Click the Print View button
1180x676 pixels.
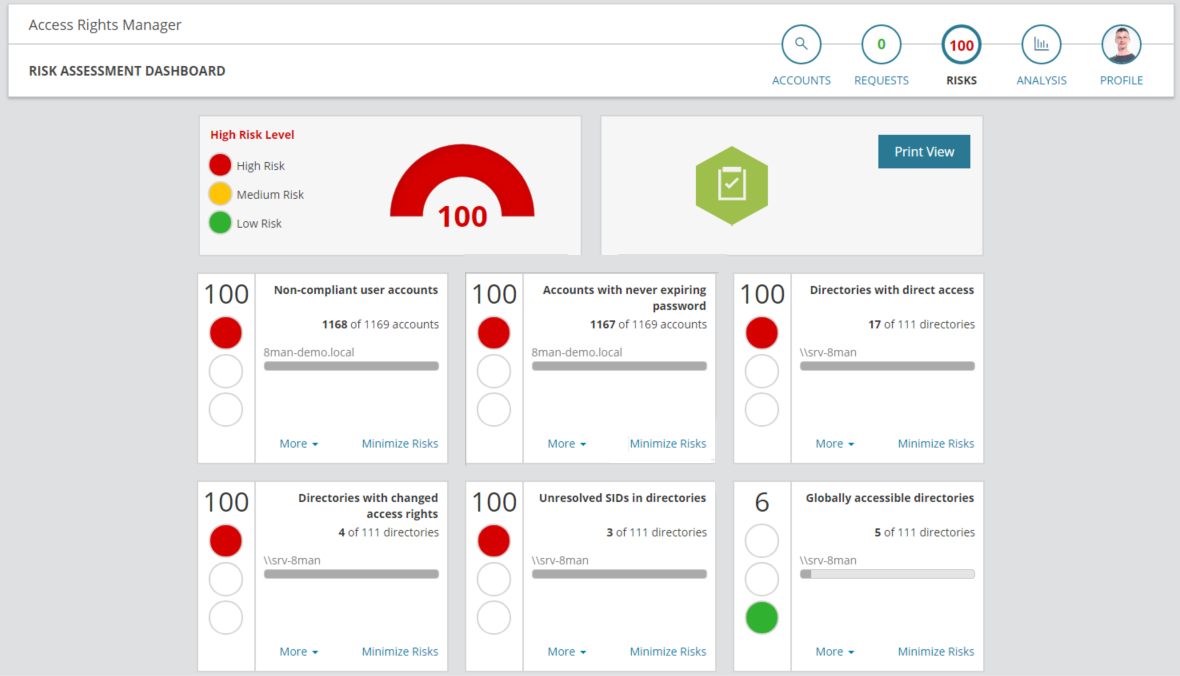(924, 152)
